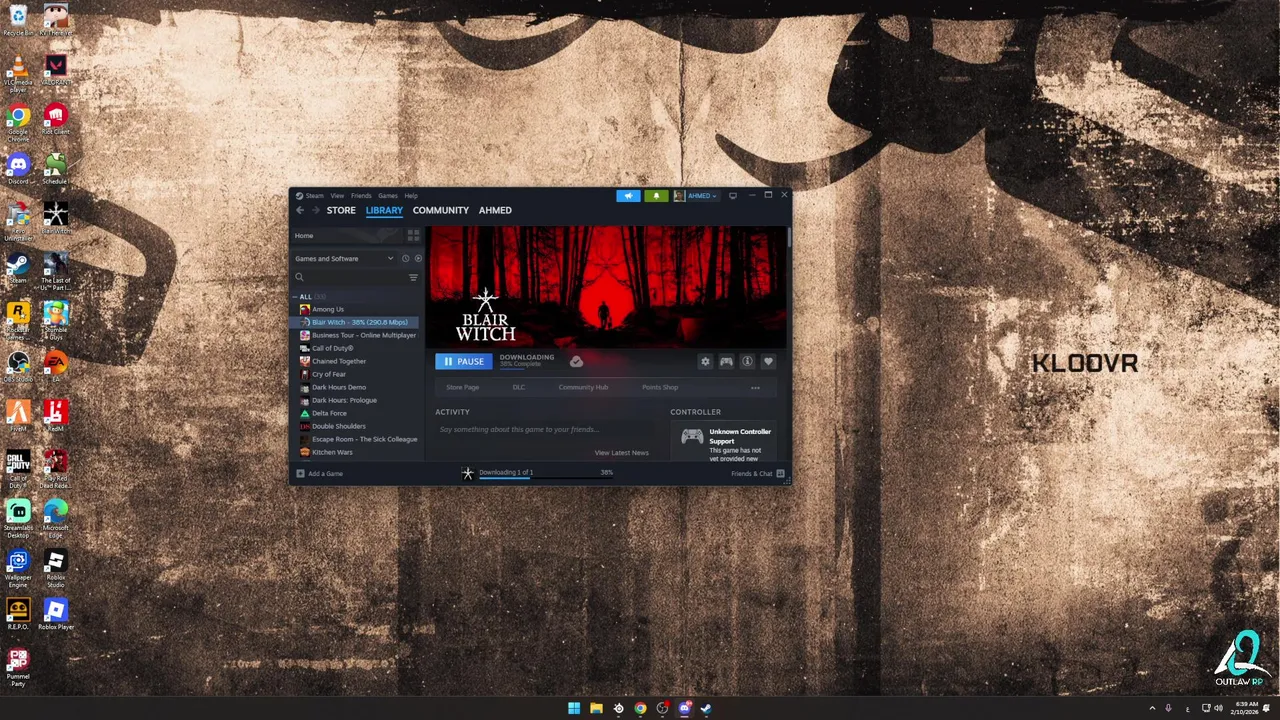Click View Latest News

tap(621, 453)
